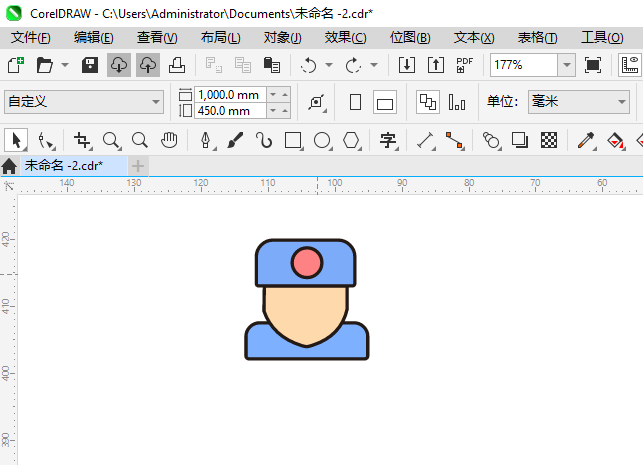Expand the 自定义 page size dropdown

click(156, 102)
